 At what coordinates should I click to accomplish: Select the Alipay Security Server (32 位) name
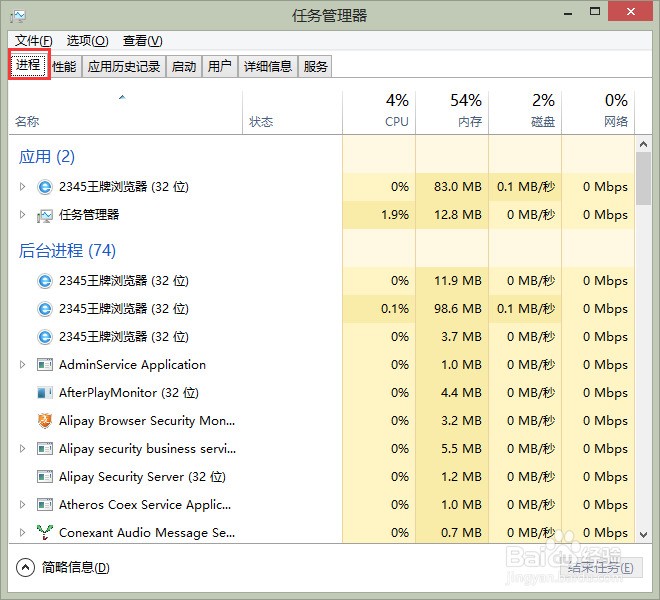click(142, 477)
